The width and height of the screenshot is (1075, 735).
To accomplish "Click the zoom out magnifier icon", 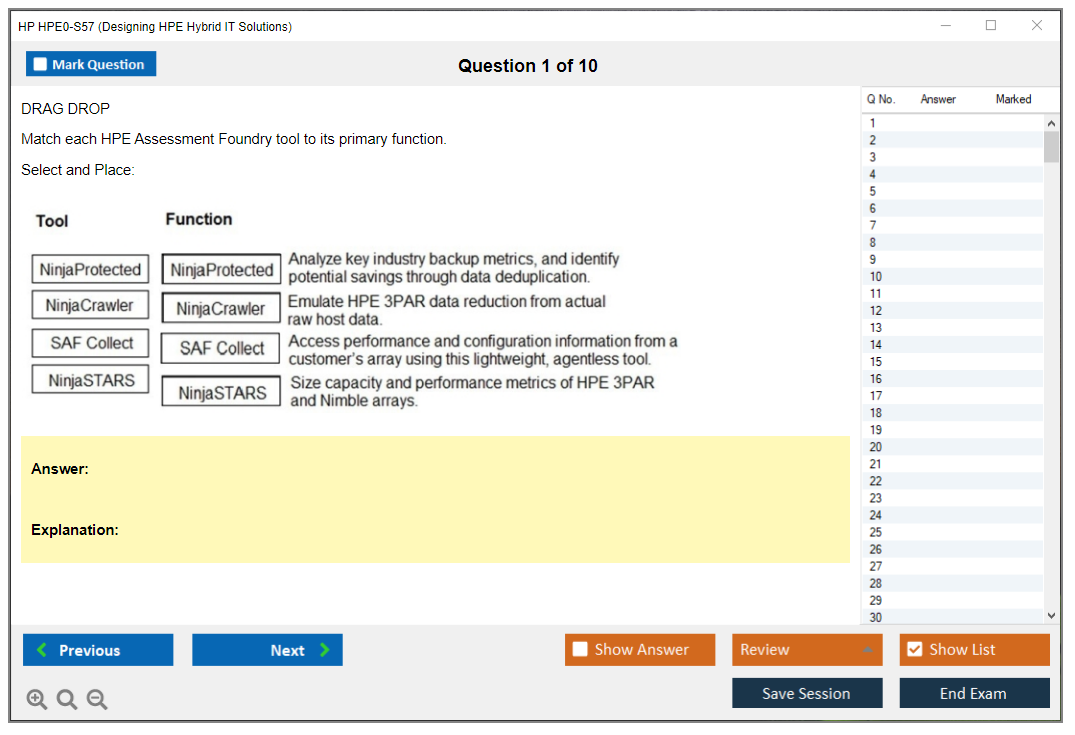I will pyautogui.click(x=97, y=700).
